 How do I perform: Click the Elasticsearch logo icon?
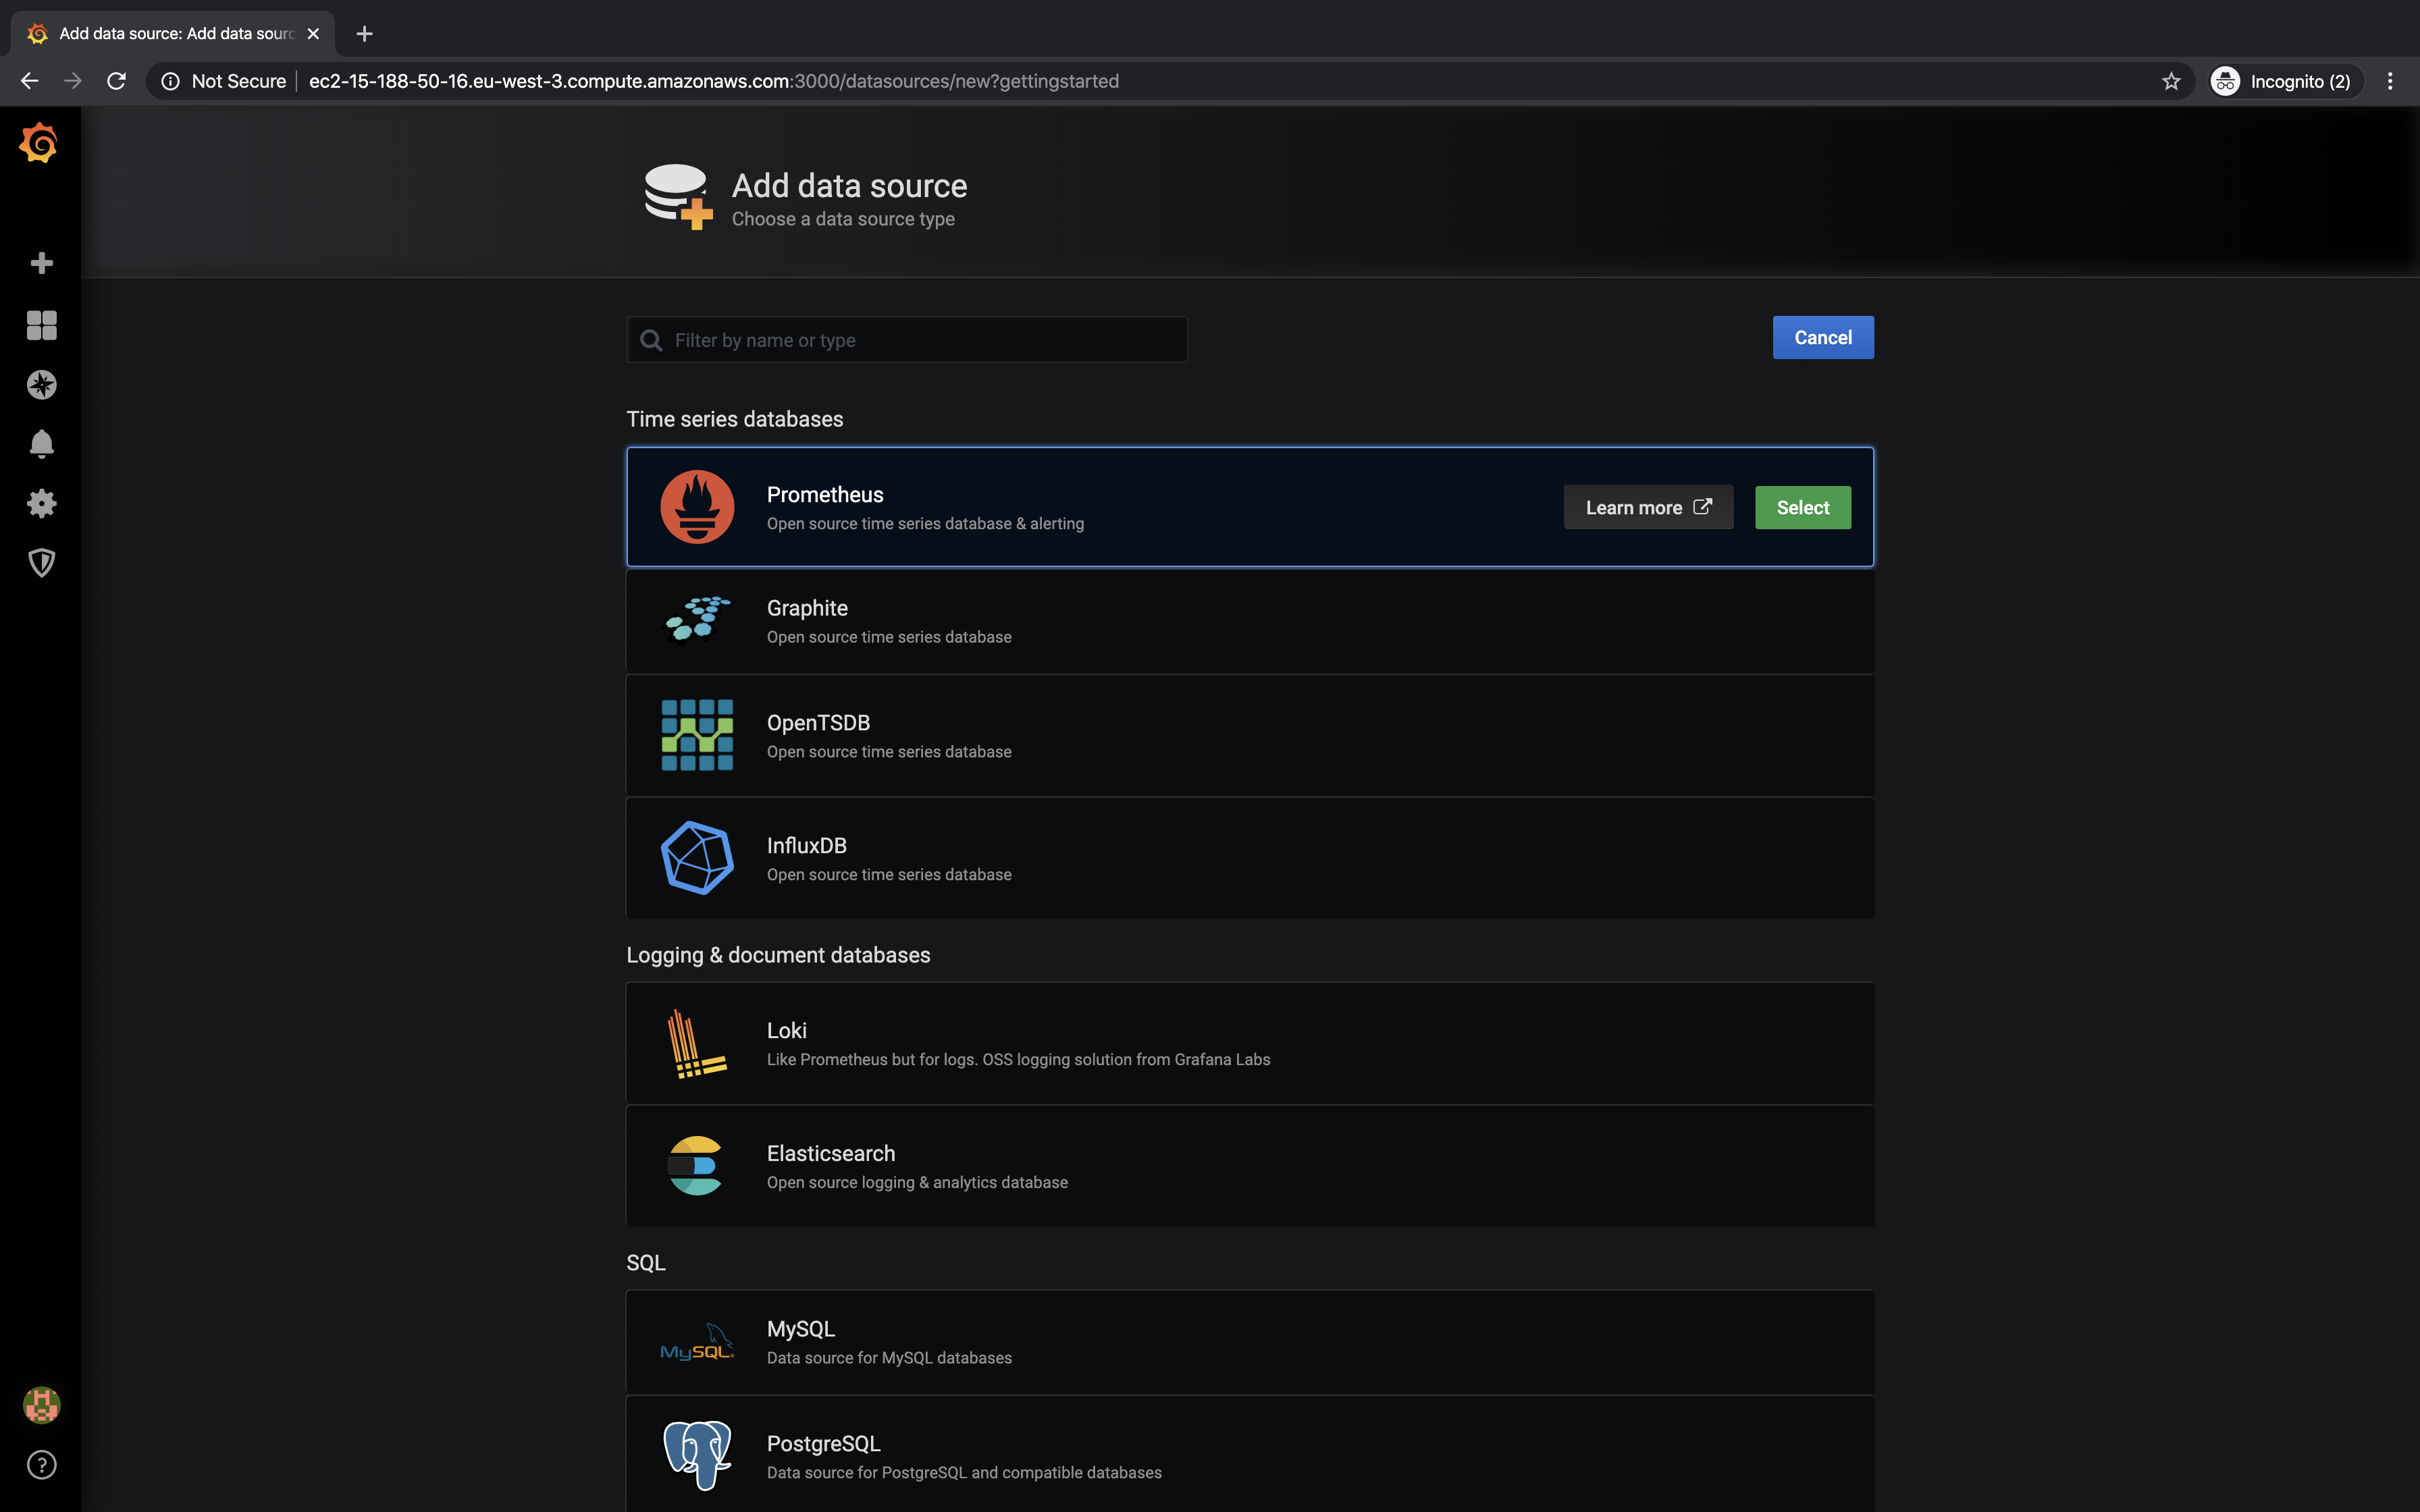(697, 1165)
